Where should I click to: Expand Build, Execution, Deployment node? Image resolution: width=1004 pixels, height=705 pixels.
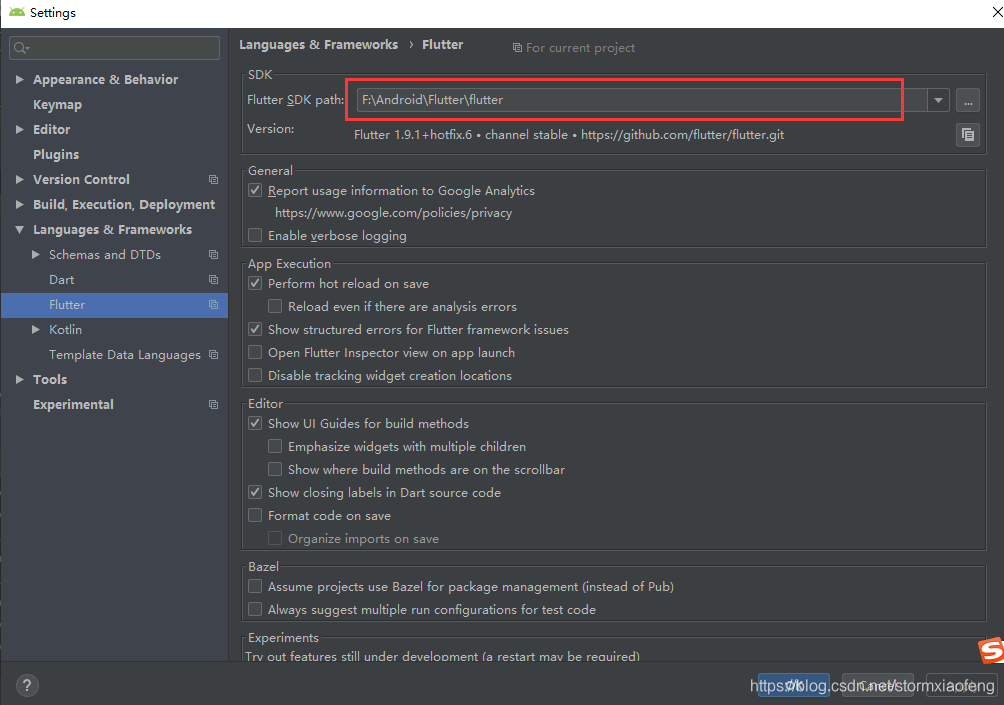pyautogui.click(x=20, y=204)
